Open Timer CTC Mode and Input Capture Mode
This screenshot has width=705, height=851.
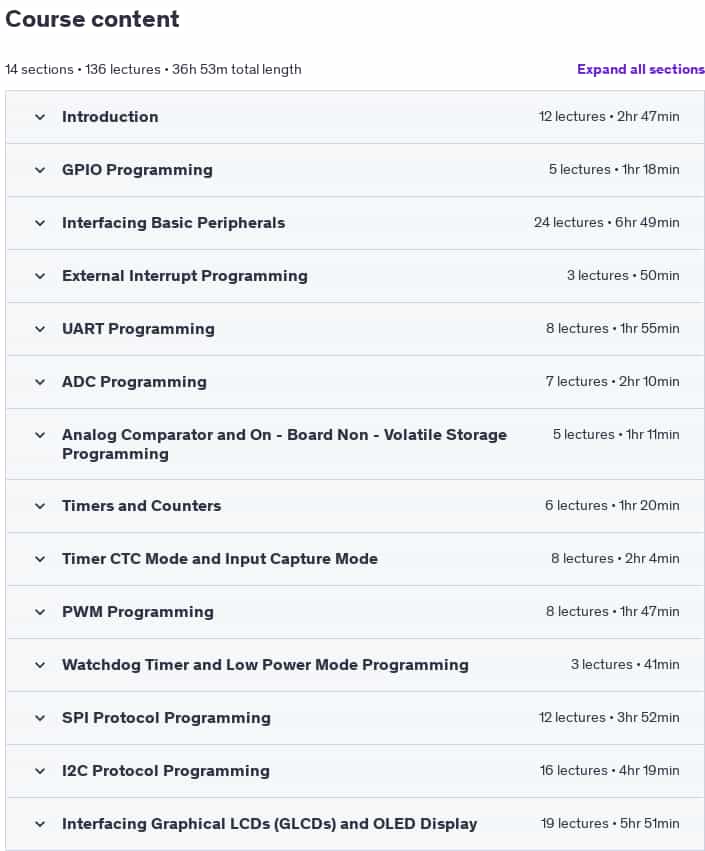[220, 558]
